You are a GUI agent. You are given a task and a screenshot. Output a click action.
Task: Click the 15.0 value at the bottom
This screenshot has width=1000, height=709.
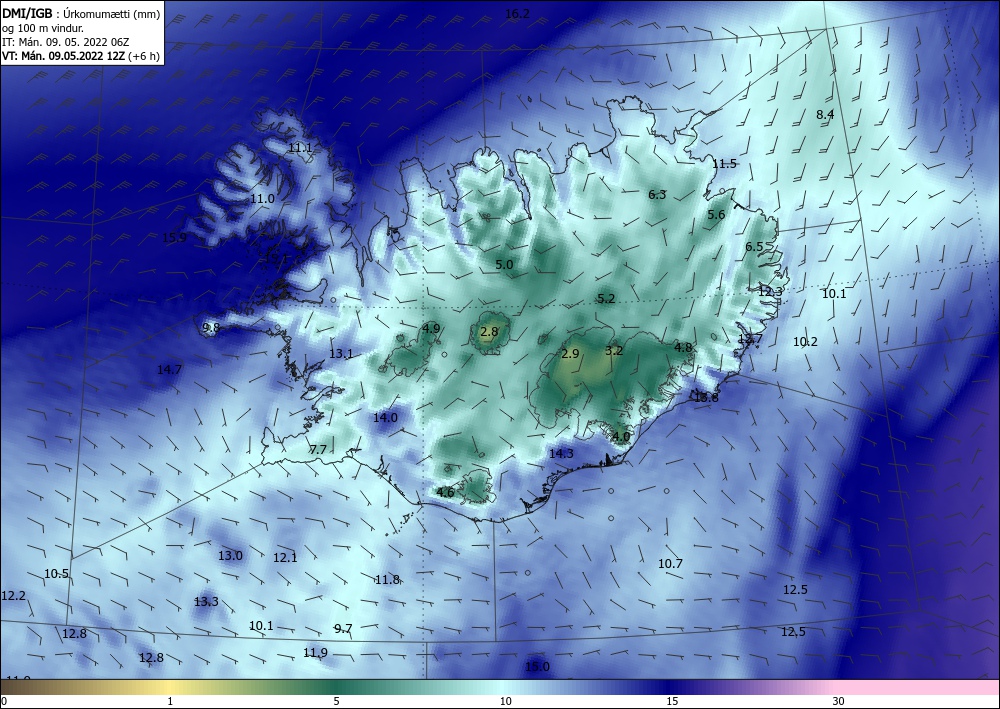pyautogui.click(x=537, y=666)
